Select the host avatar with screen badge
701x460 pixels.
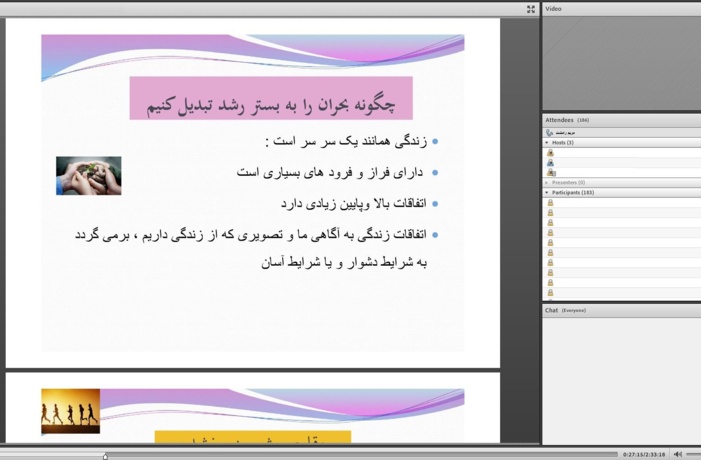(x=551, y=173)
